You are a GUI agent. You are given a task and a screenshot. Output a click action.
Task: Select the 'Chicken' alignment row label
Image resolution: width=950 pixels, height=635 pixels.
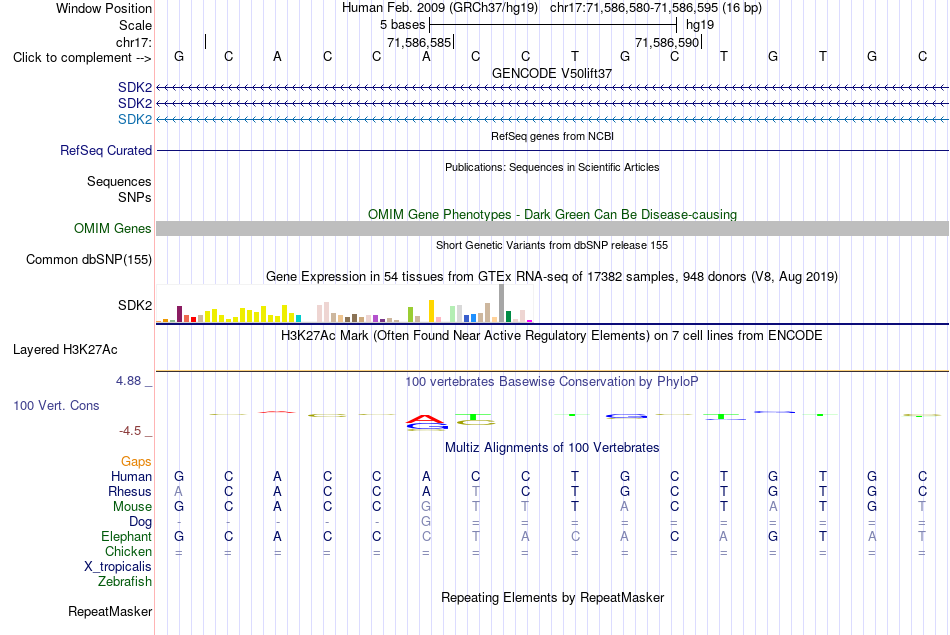click(x=128, y=551)
